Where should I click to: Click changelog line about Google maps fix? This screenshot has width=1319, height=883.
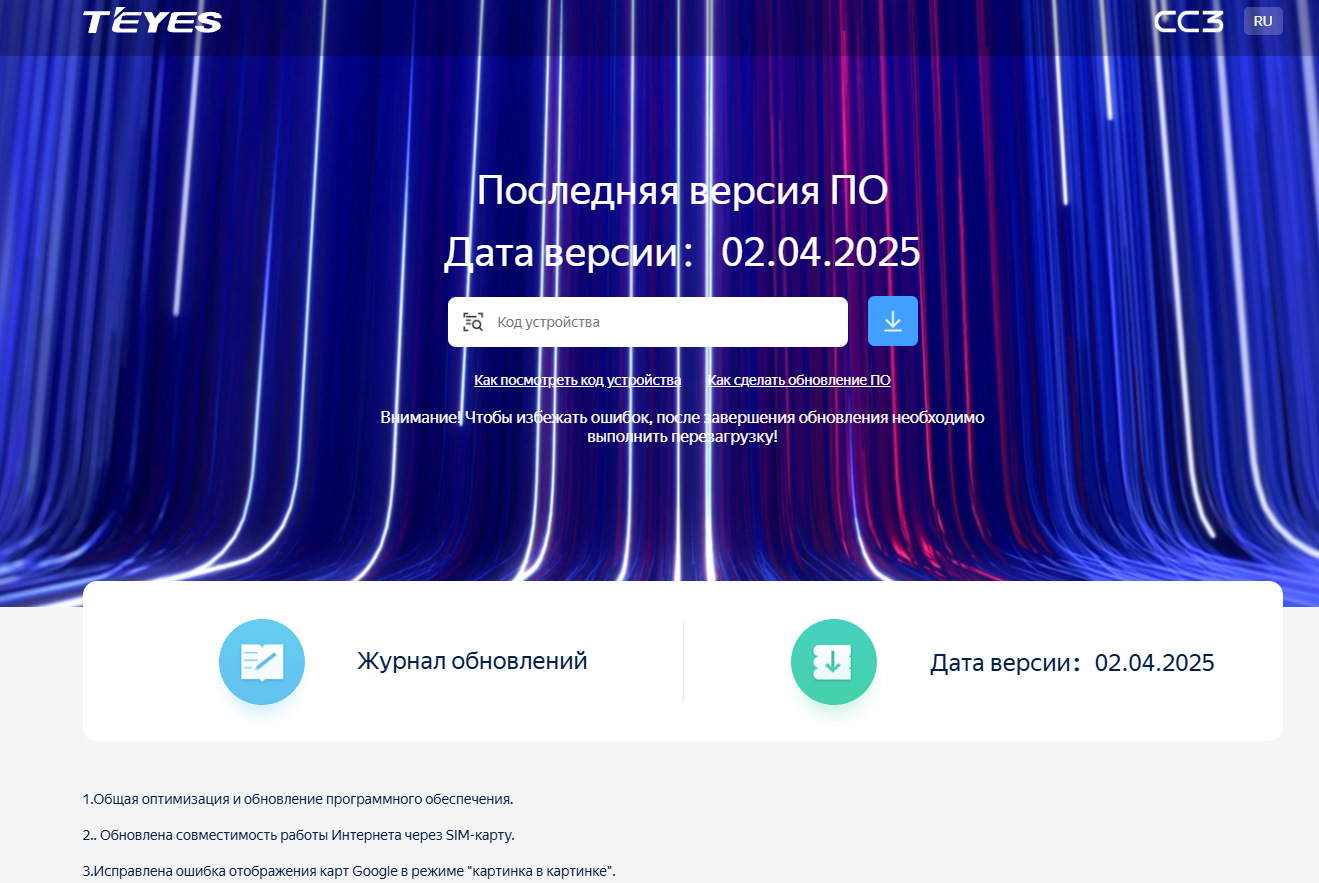coord(349,871)
